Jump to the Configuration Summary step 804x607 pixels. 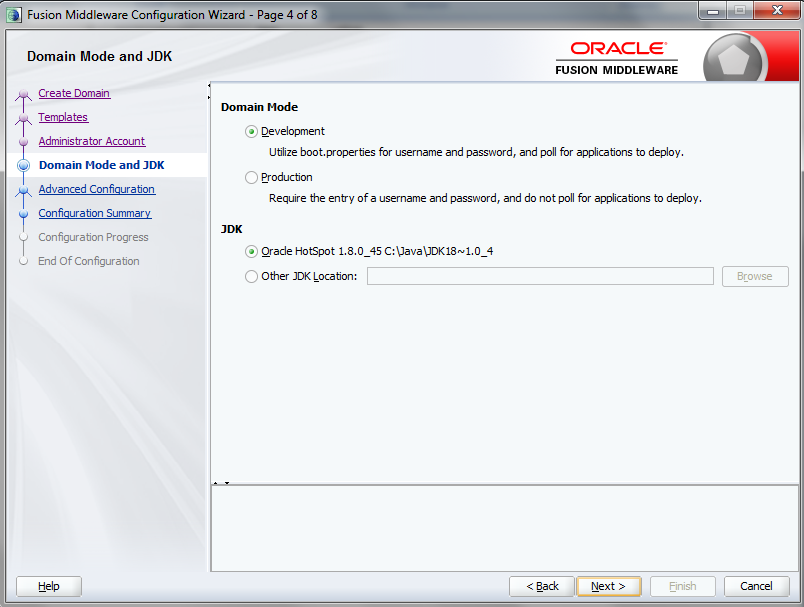click(x=94, y=213)
